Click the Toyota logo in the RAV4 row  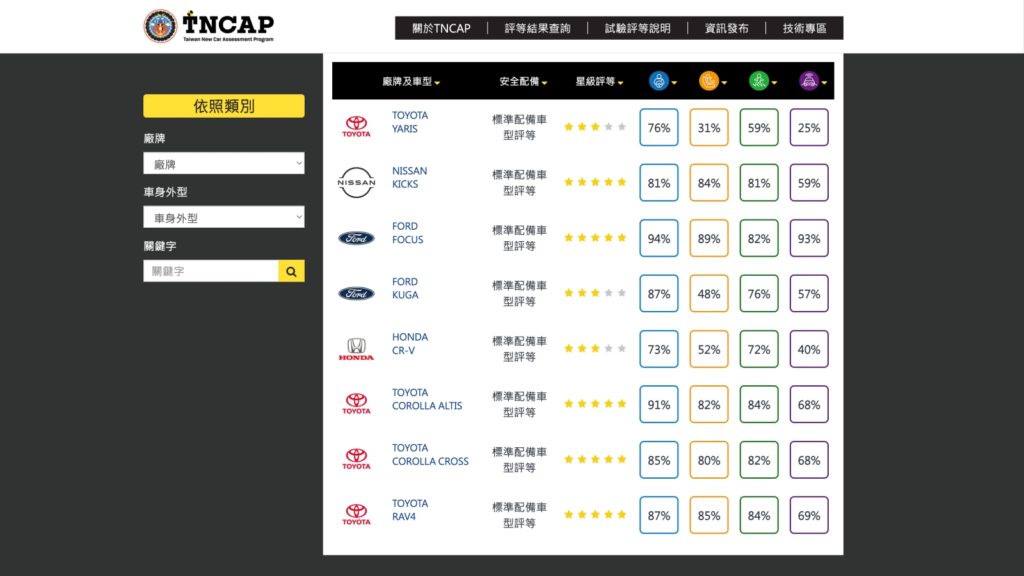357,515
